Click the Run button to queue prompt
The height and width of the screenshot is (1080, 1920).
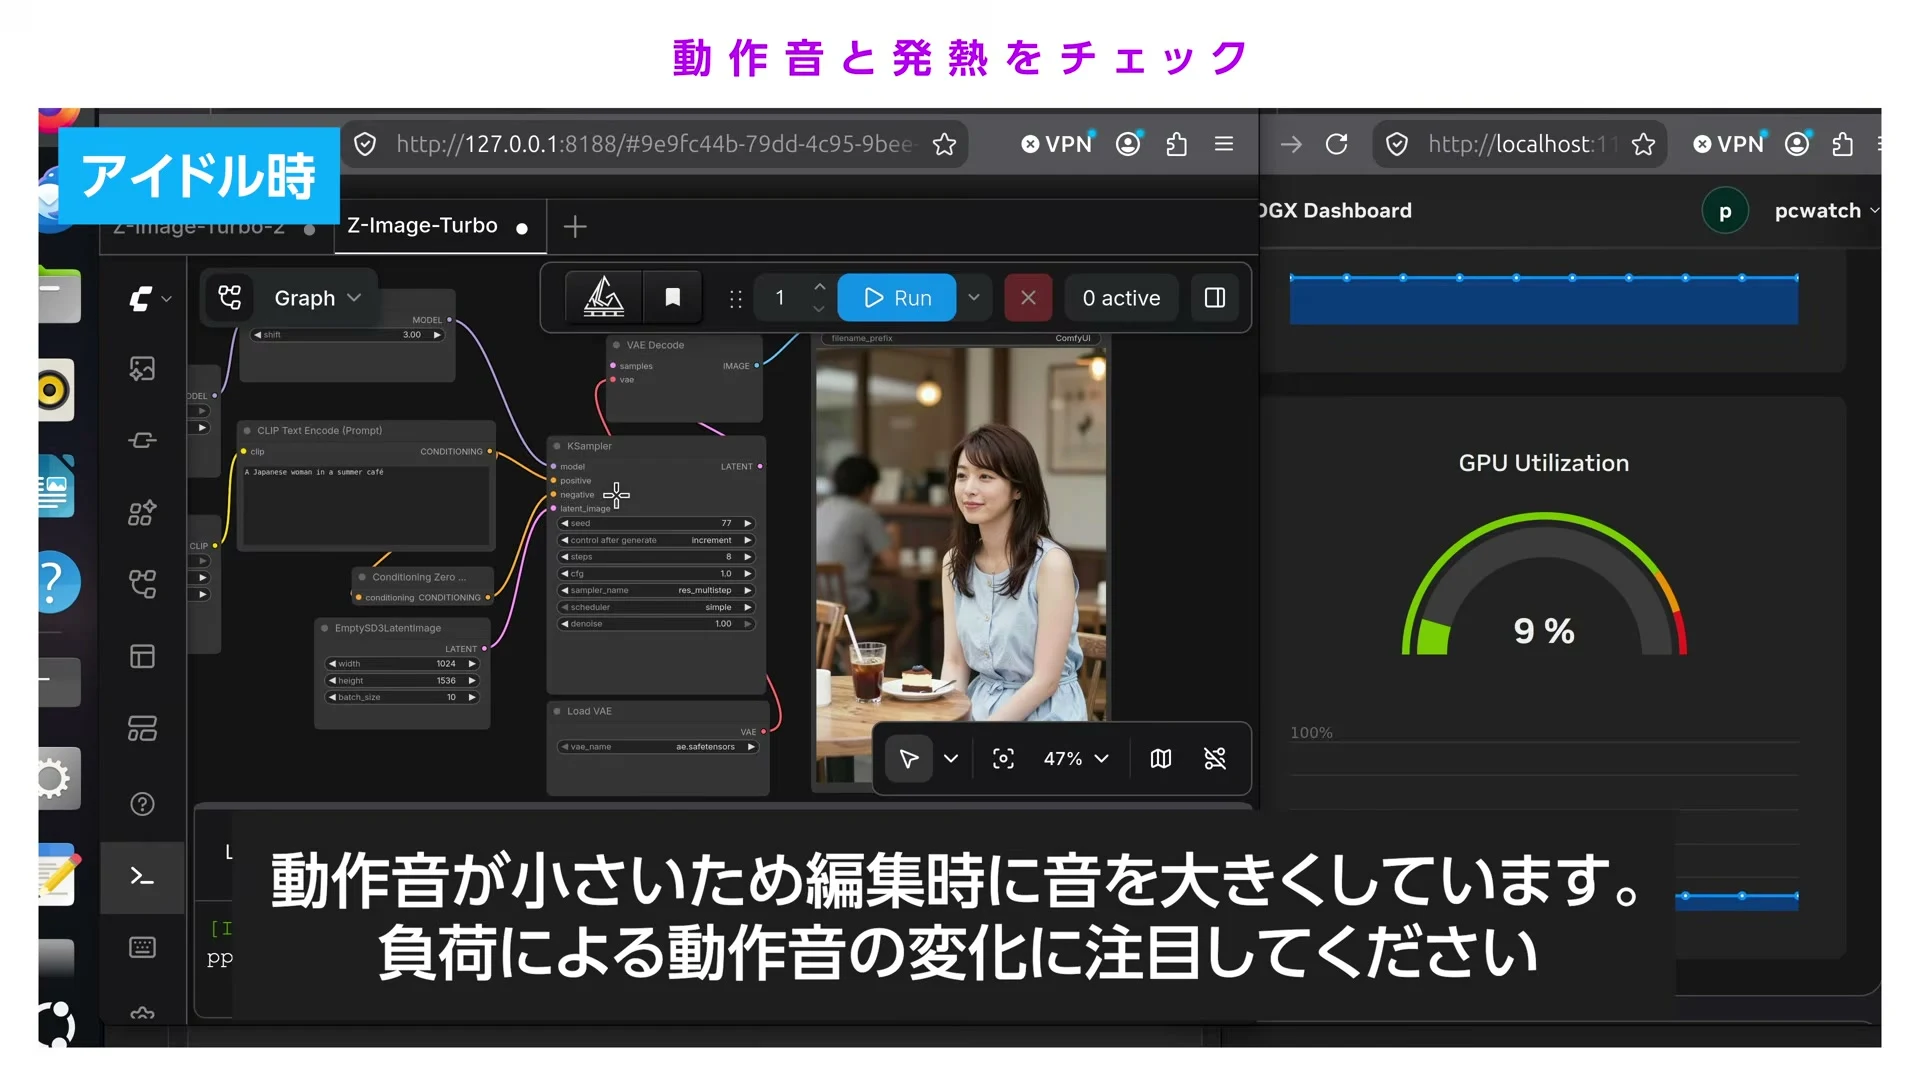tap(897, 298)
